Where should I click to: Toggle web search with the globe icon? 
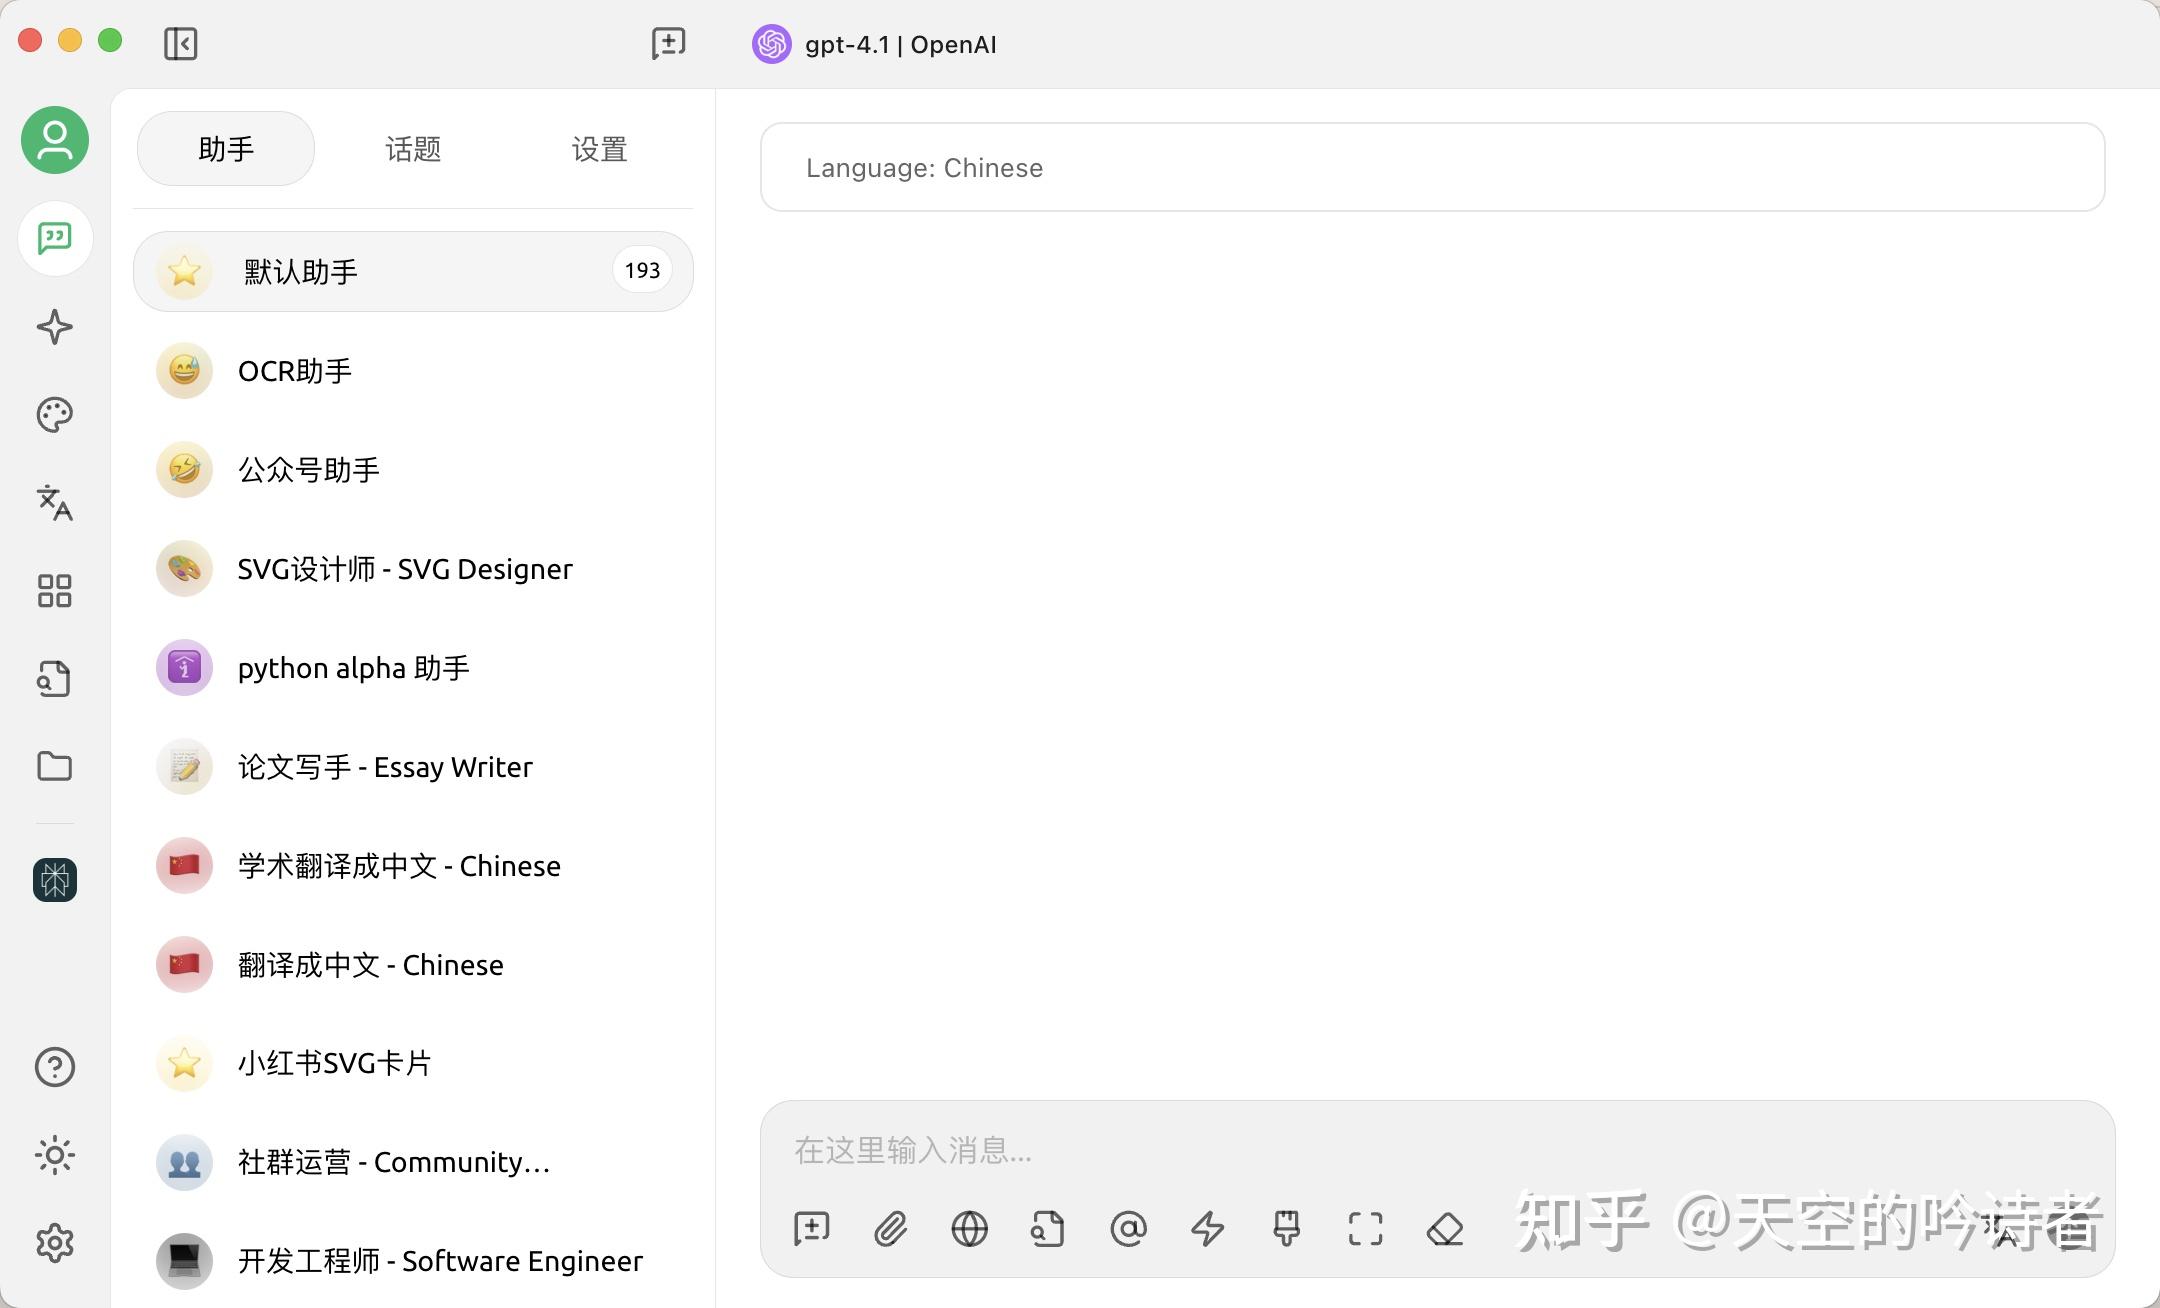click(x=968, y=1229)
